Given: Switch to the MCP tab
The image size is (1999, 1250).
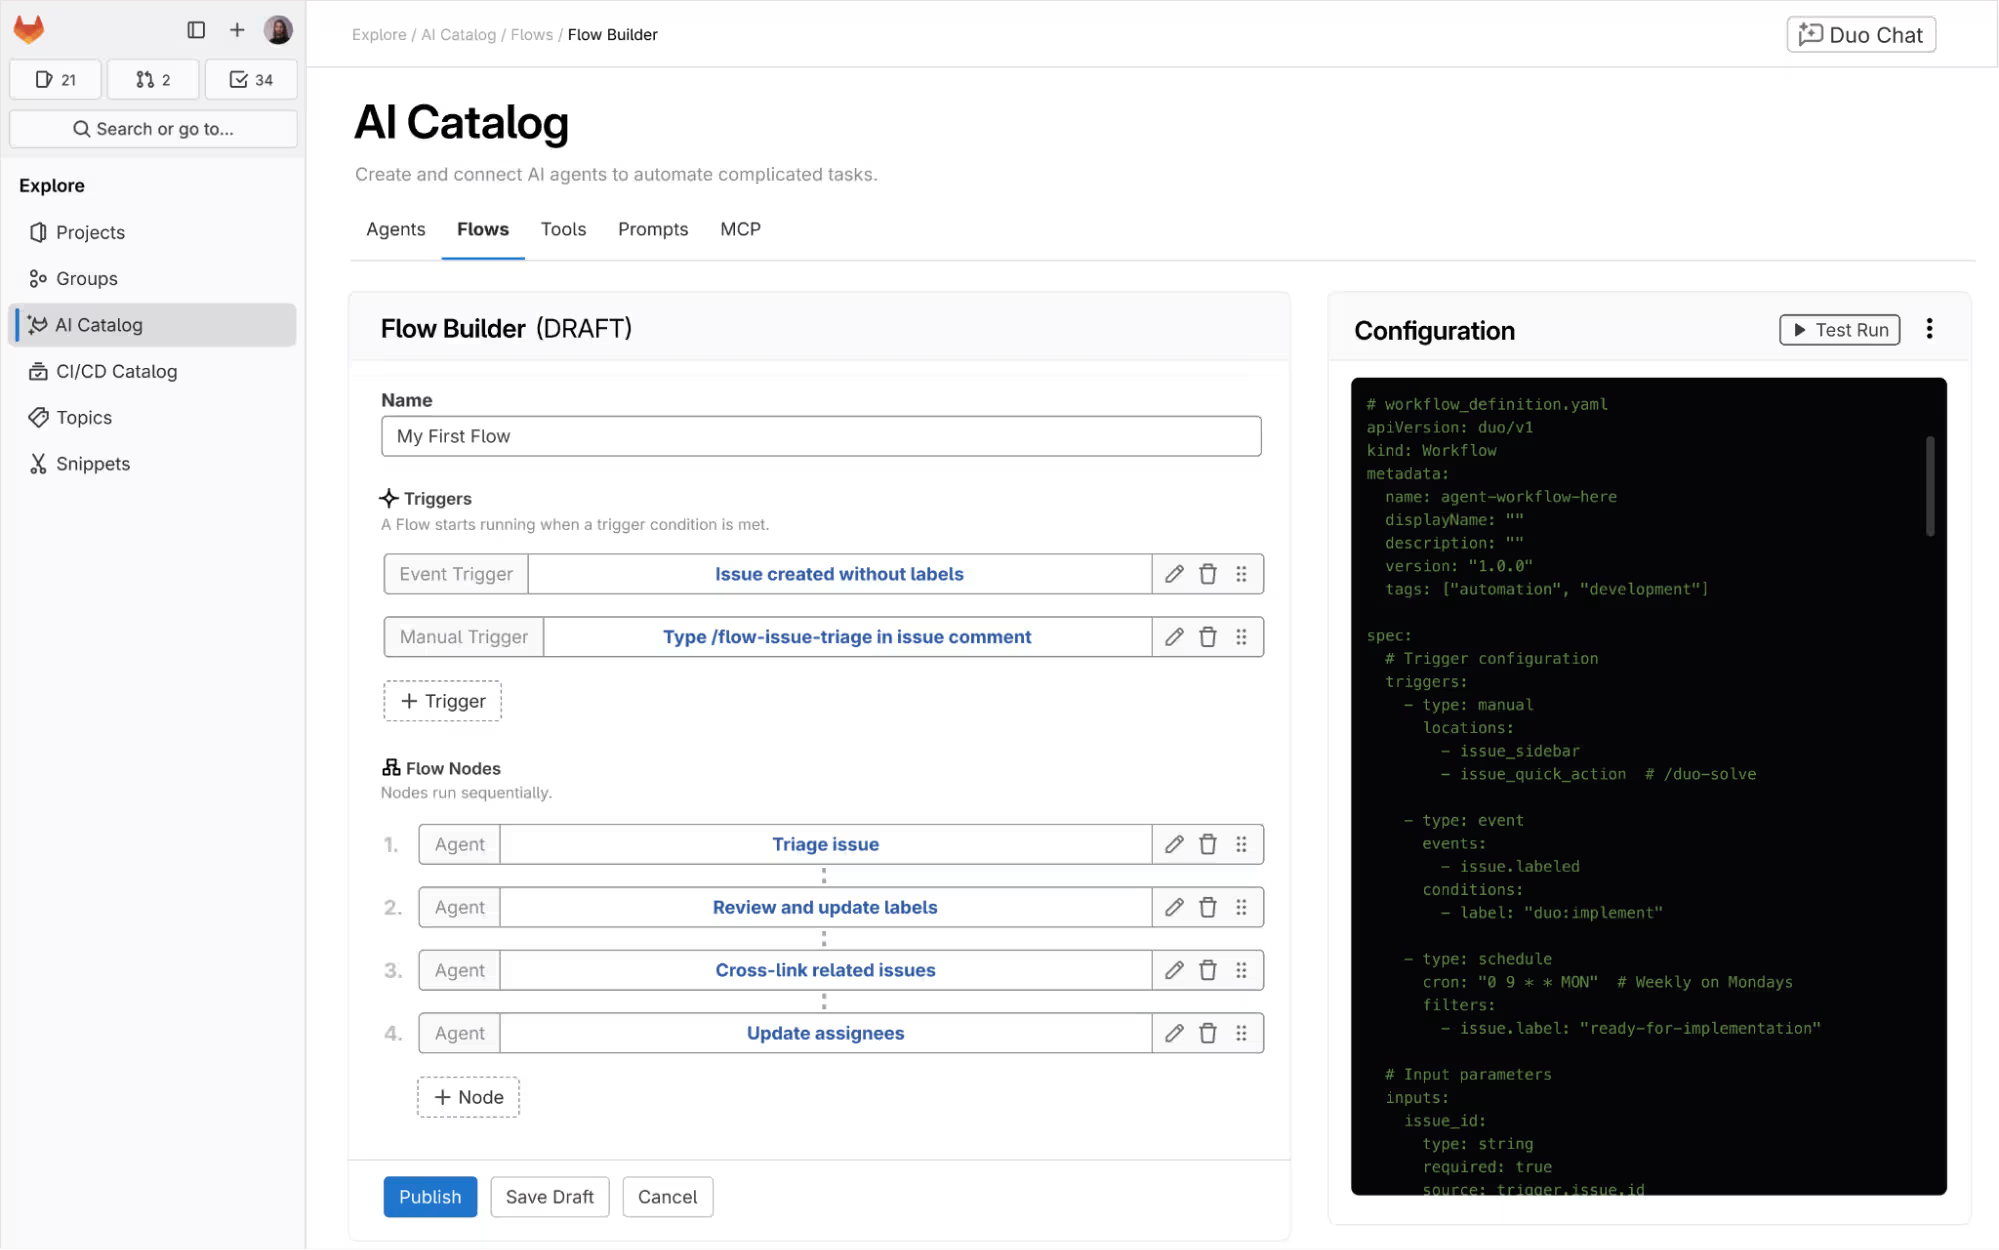Looking at the screenshot, I should [740, 229].
